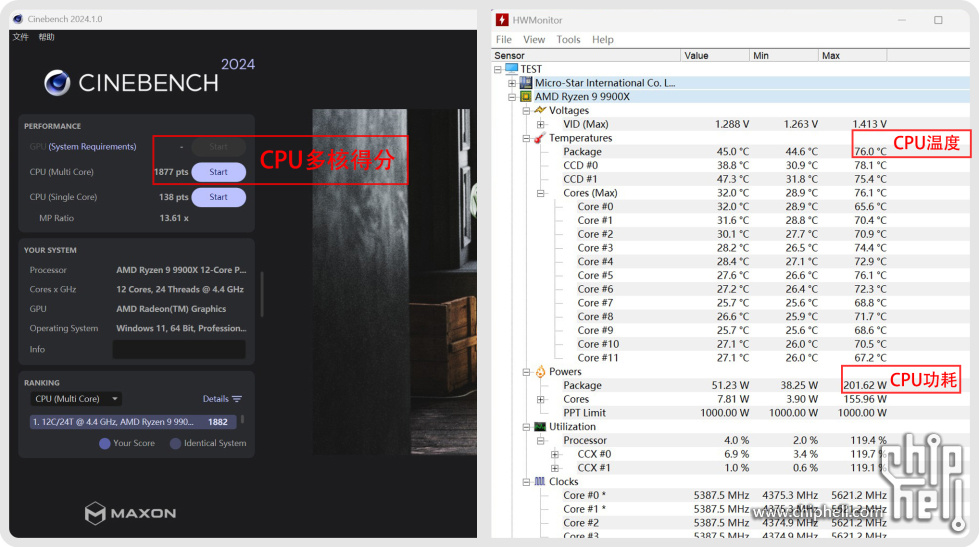Click the Maxon logo at bottom
This screenshot has height=547, width=979.
coord(130,513)
